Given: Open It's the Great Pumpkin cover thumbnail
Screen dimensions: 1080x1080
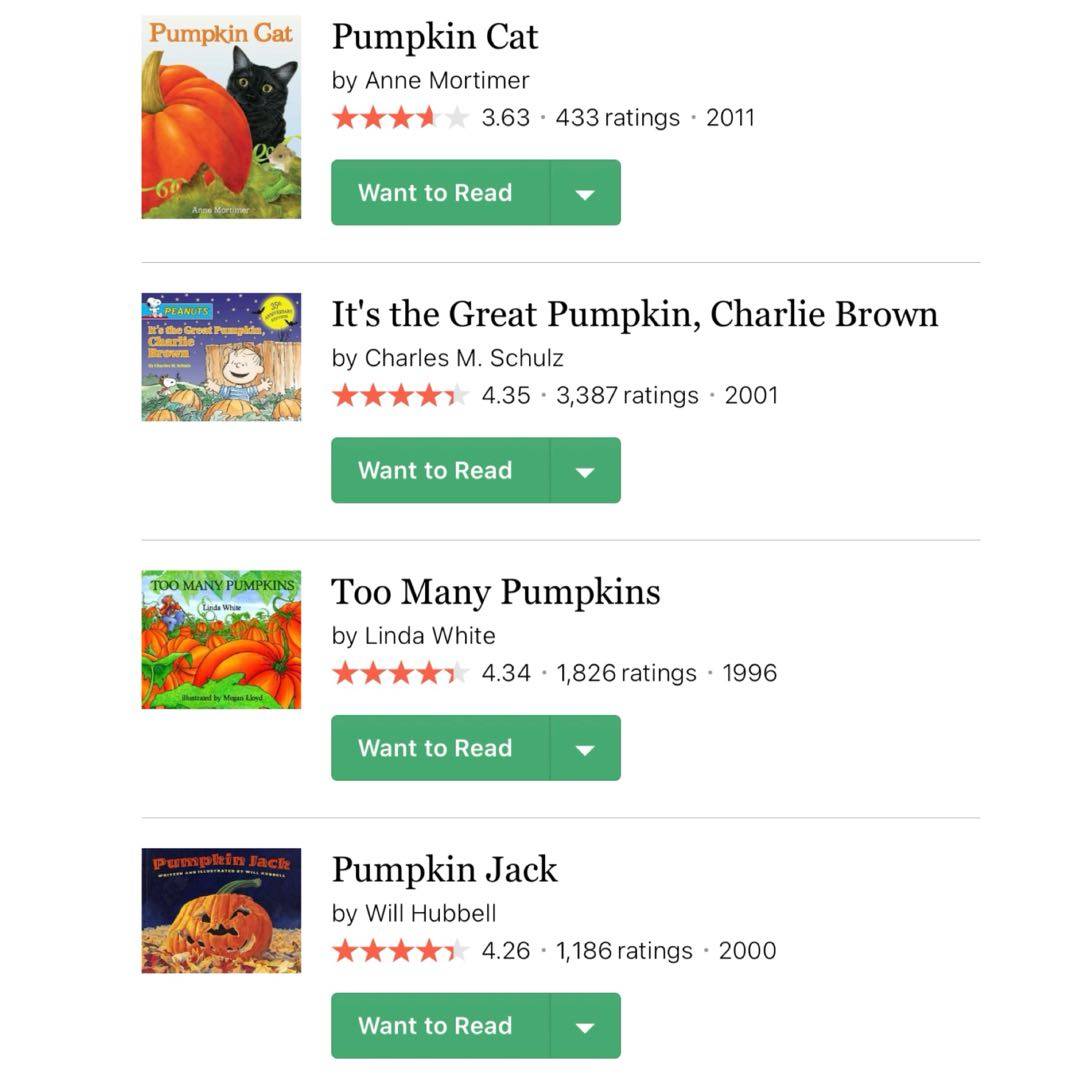Looking at the screenshot, I should (x=221, y=357).
